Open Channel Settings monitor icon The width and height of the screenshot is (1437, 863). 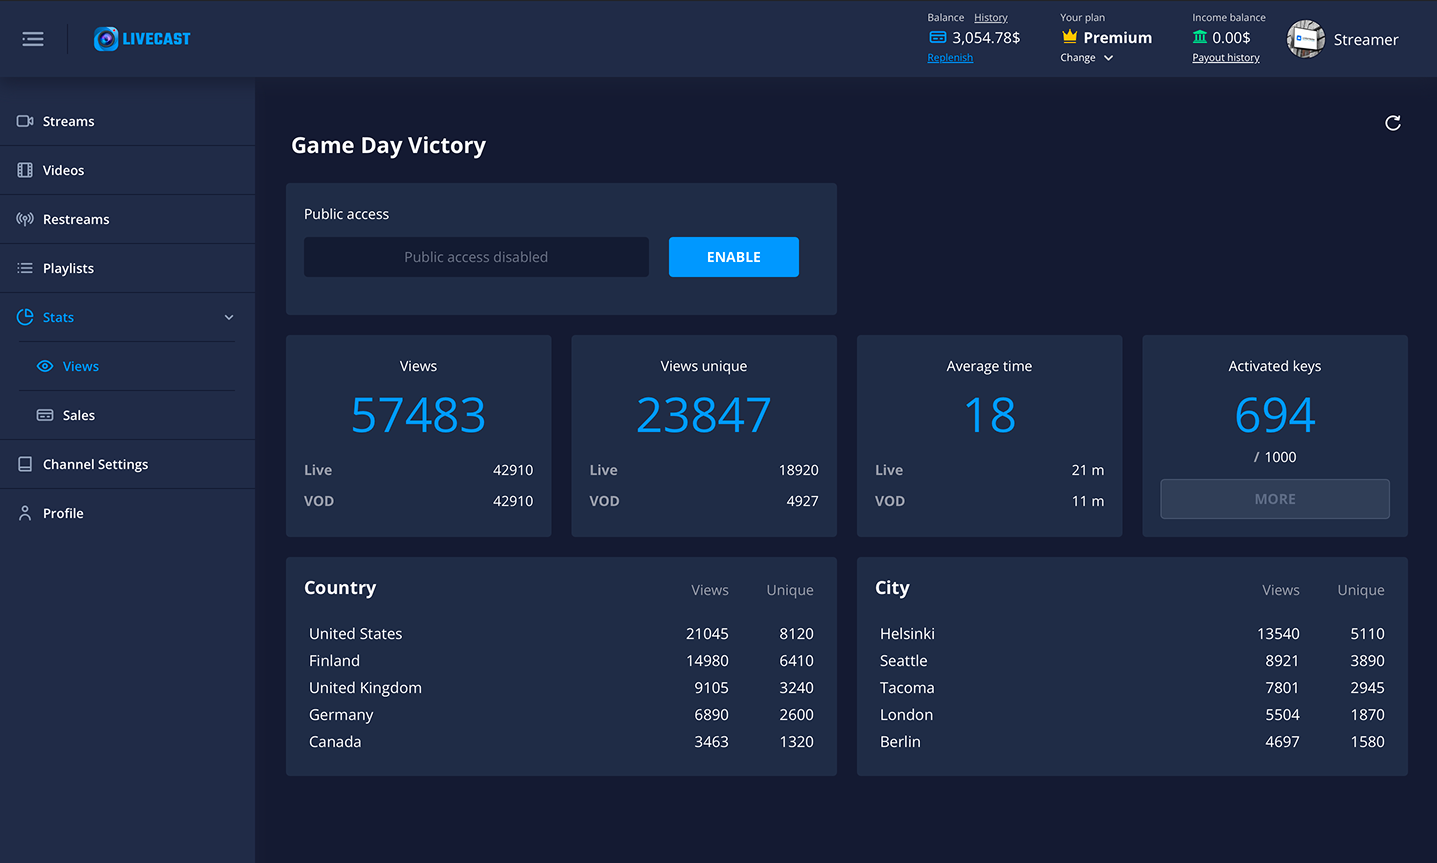click(23, 464)
